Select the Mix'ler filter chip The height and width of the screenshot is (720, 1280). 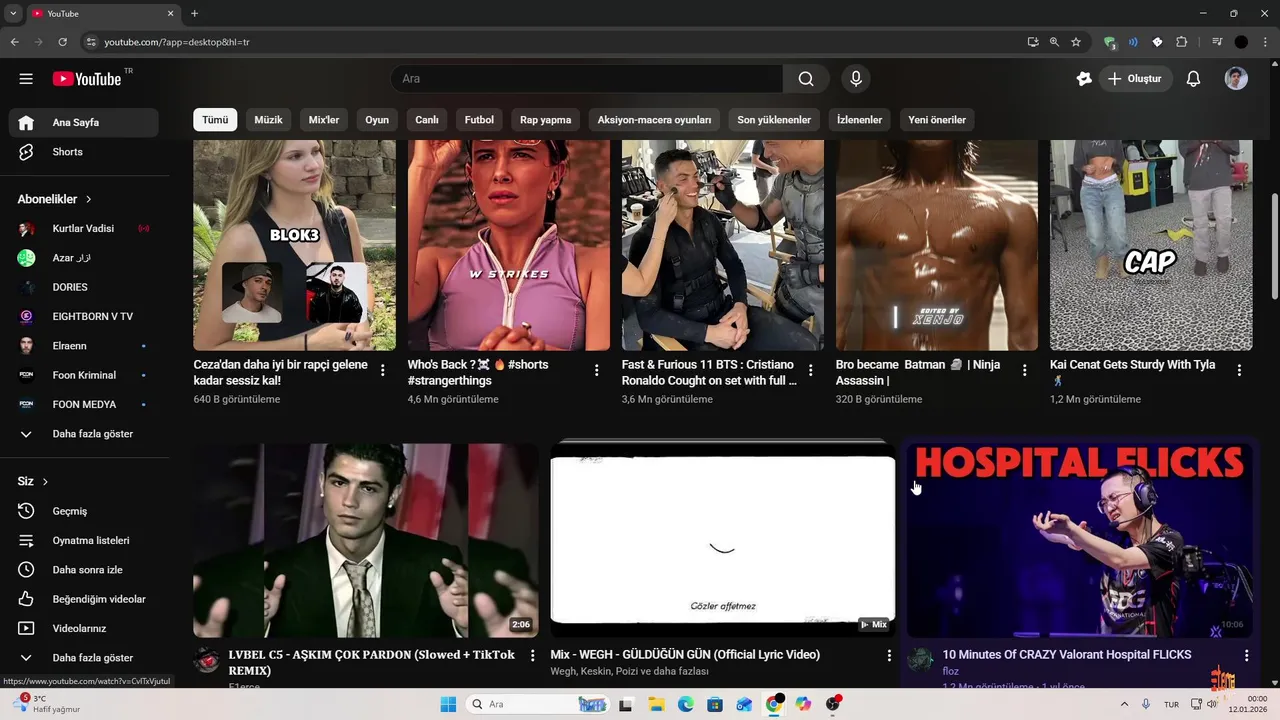click(324, 120)
